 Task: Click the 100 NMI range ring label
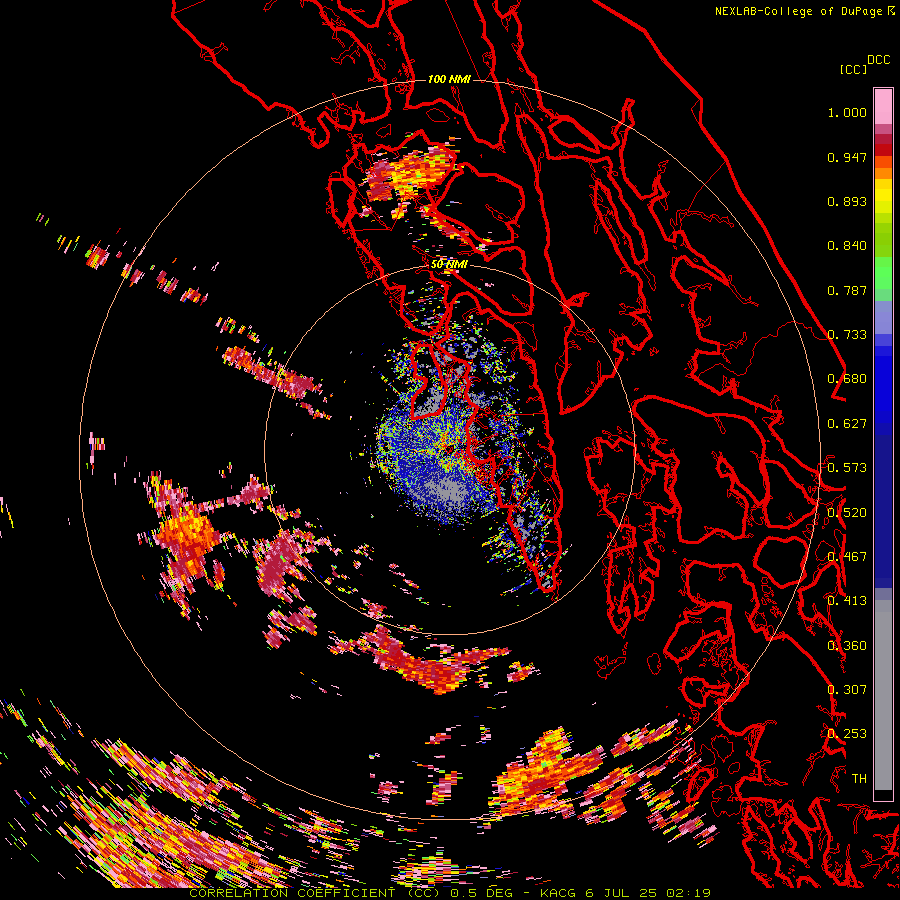pos(449,79)
